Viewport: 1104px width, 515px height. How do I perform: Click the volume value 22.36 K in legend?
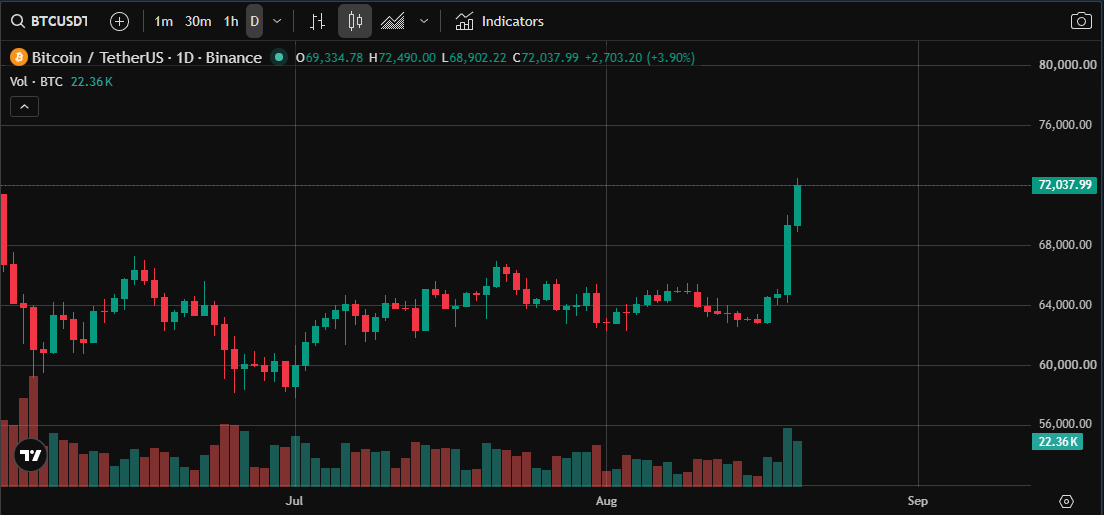pos(92,82)
